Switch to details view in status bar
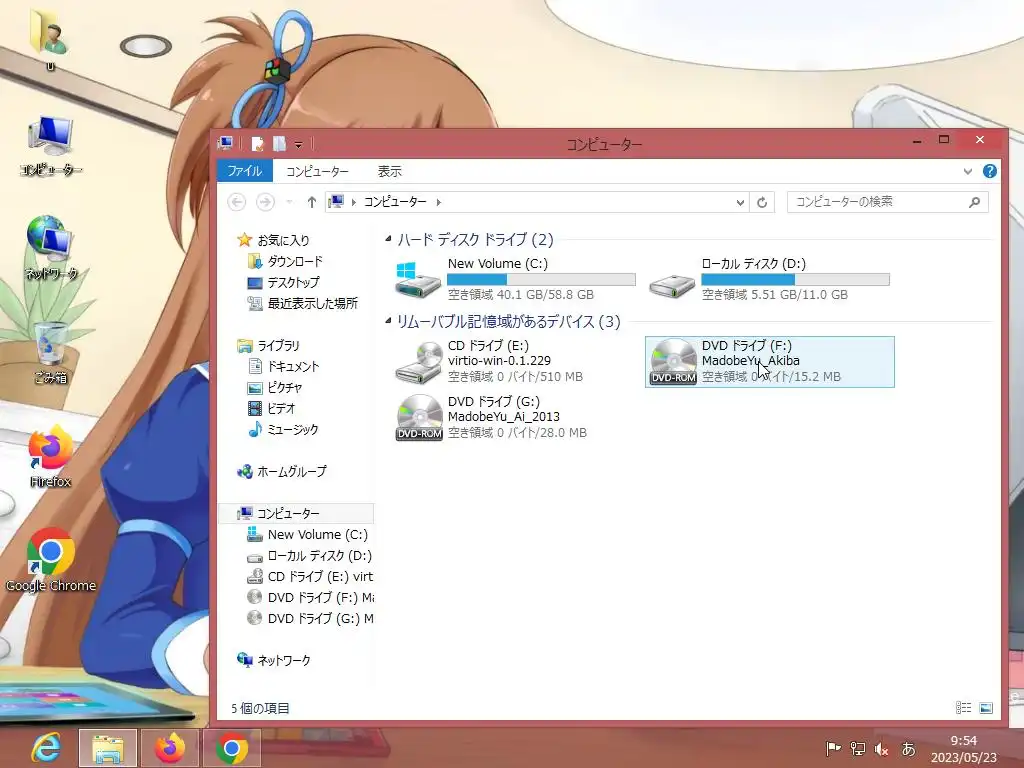This screenshot has width=1024, height=768. [x=963, y=708]
